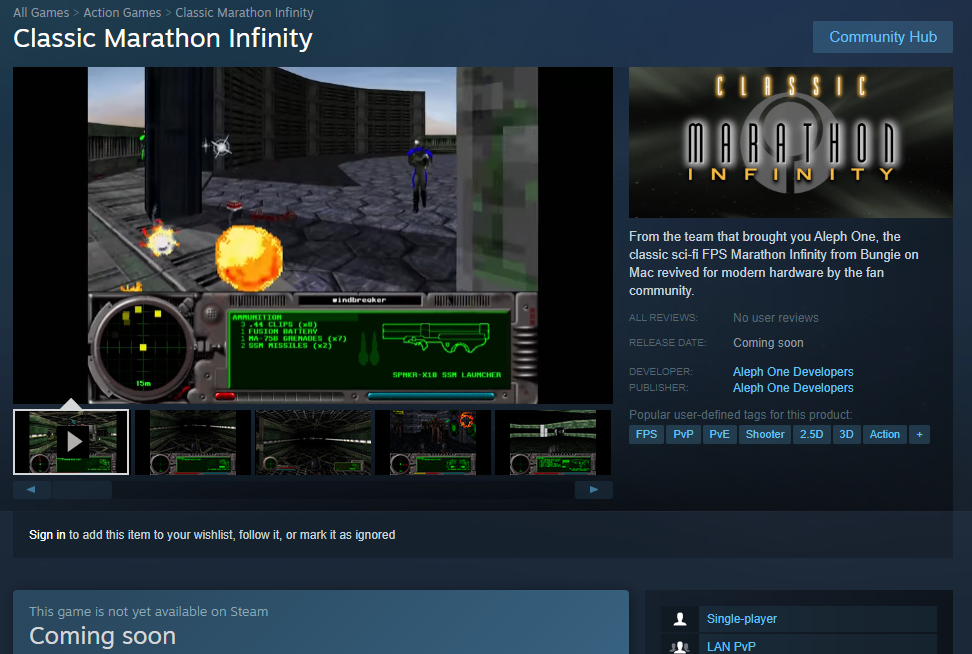Open Aleph One Developers publisher link
Viewport: 972px width, 654px height.
pyautogui.click(x=793, y=387)
